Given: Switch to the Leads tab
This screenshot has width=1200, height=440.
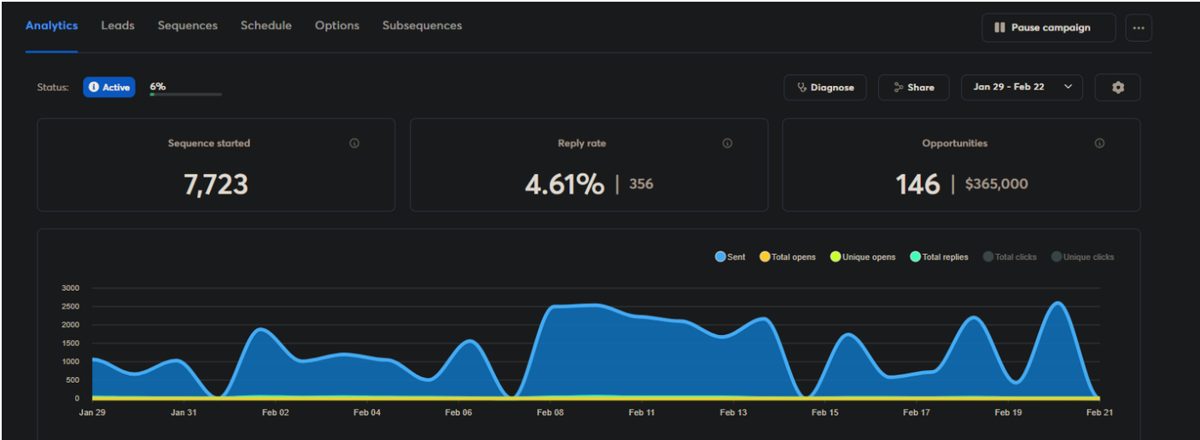Looking at the screenshot, I should [118, 26].
